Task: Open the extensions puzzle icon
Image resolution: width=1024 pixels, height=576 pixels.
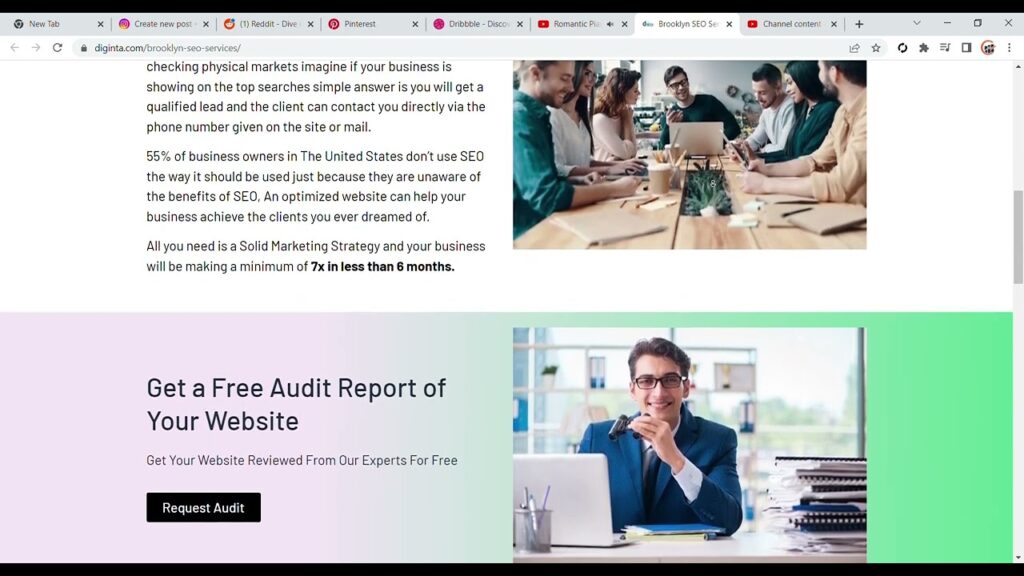Action: tap(923, 48)
